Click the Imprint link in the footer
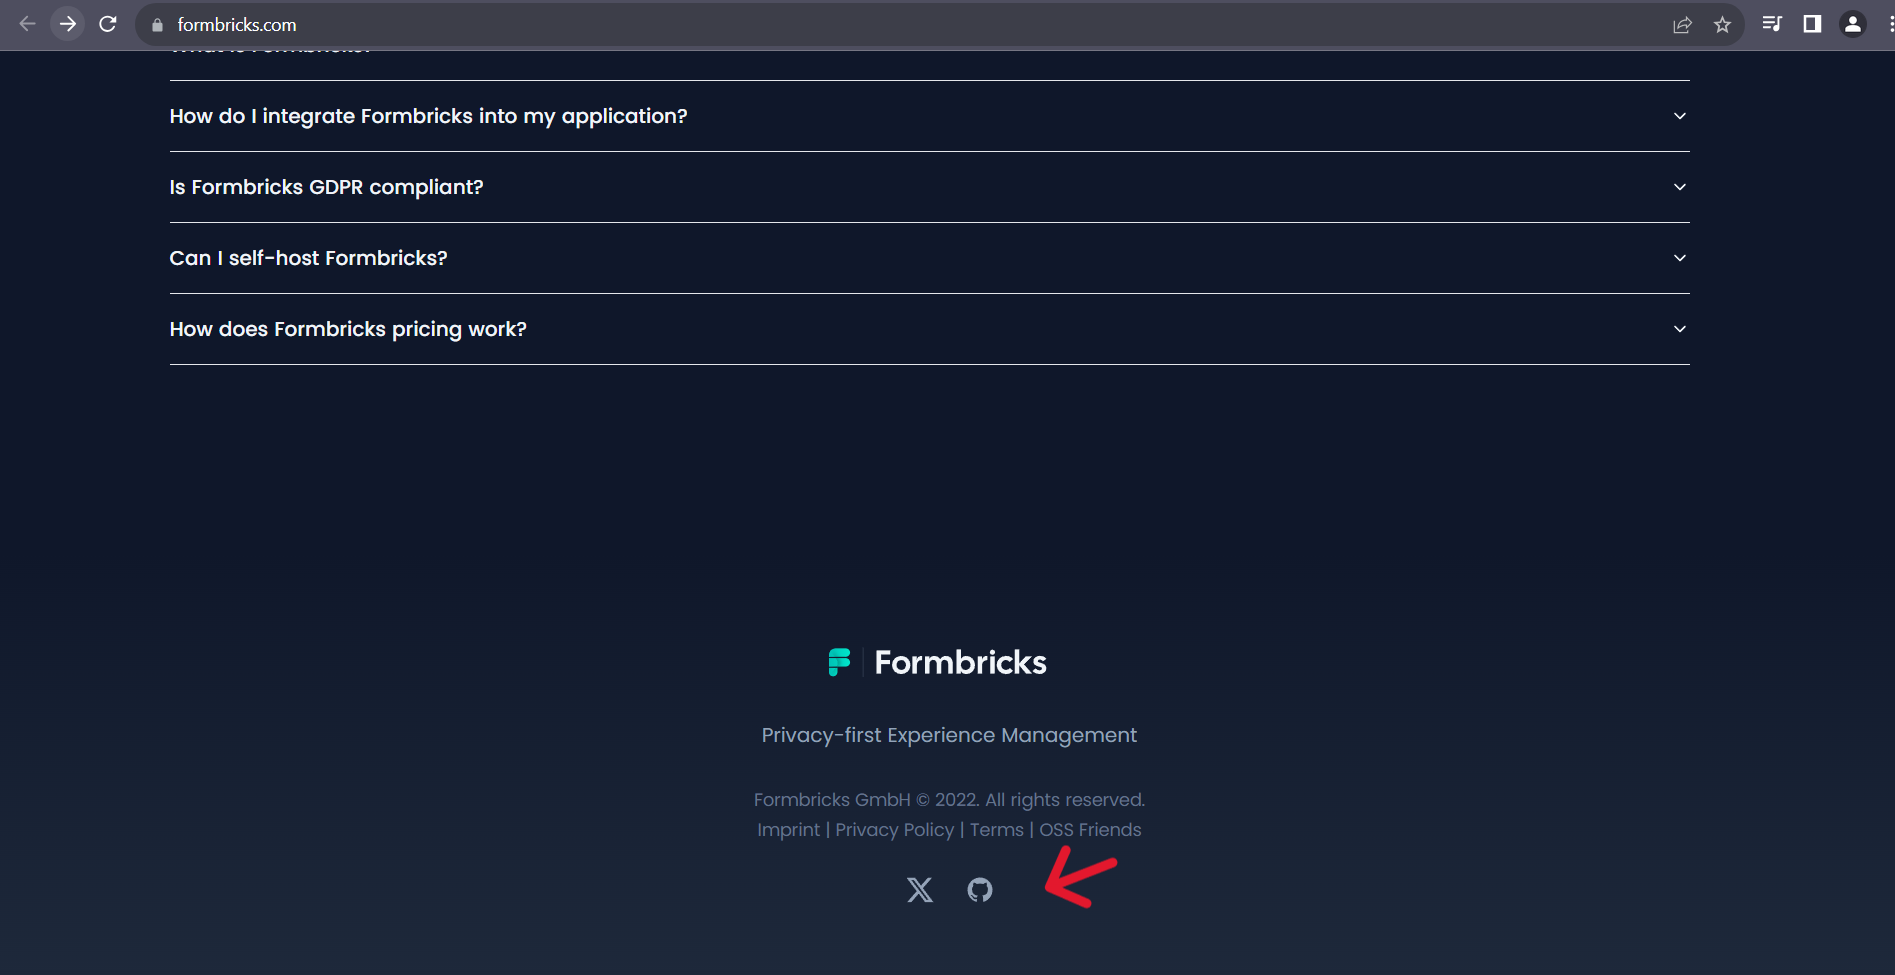Viewport: 1895px width, 975px height. 788,829
